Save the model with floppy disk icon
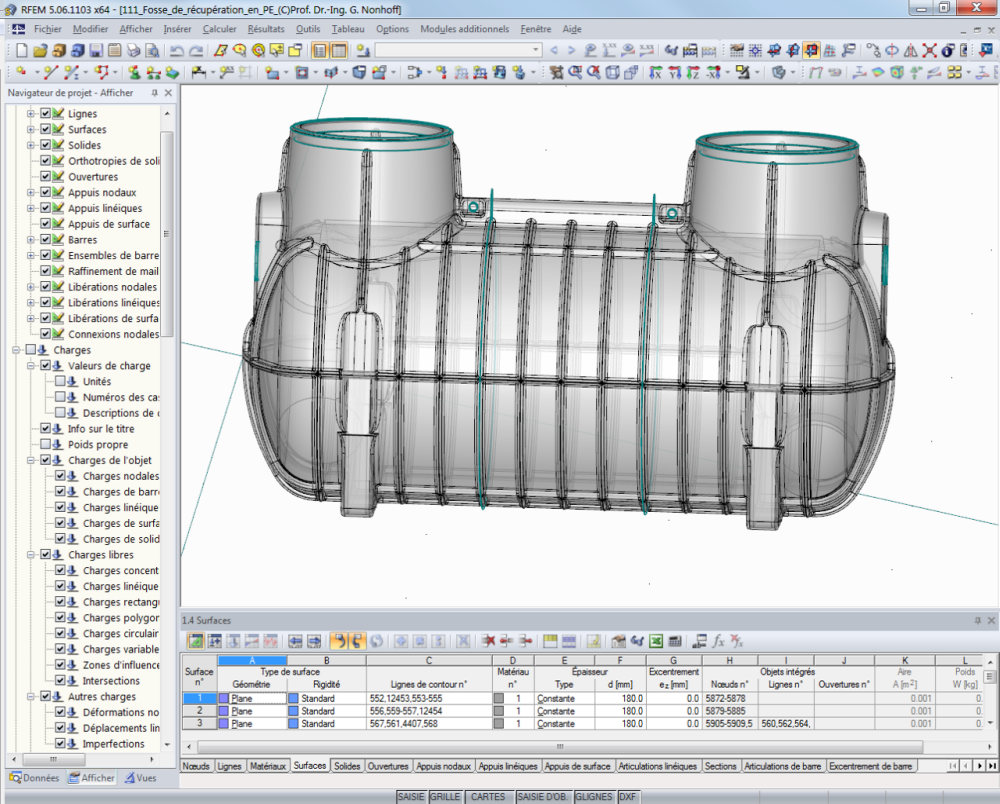 [x=96, y=50]
